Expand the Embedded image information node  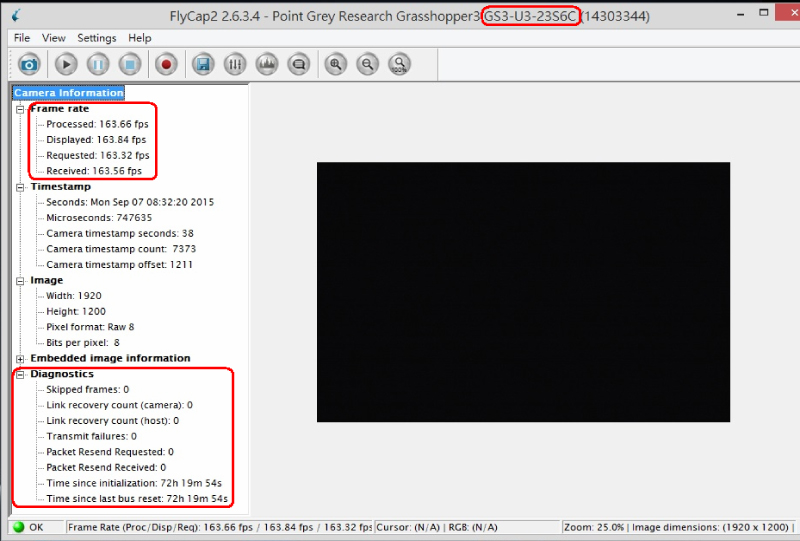[21, 358]
